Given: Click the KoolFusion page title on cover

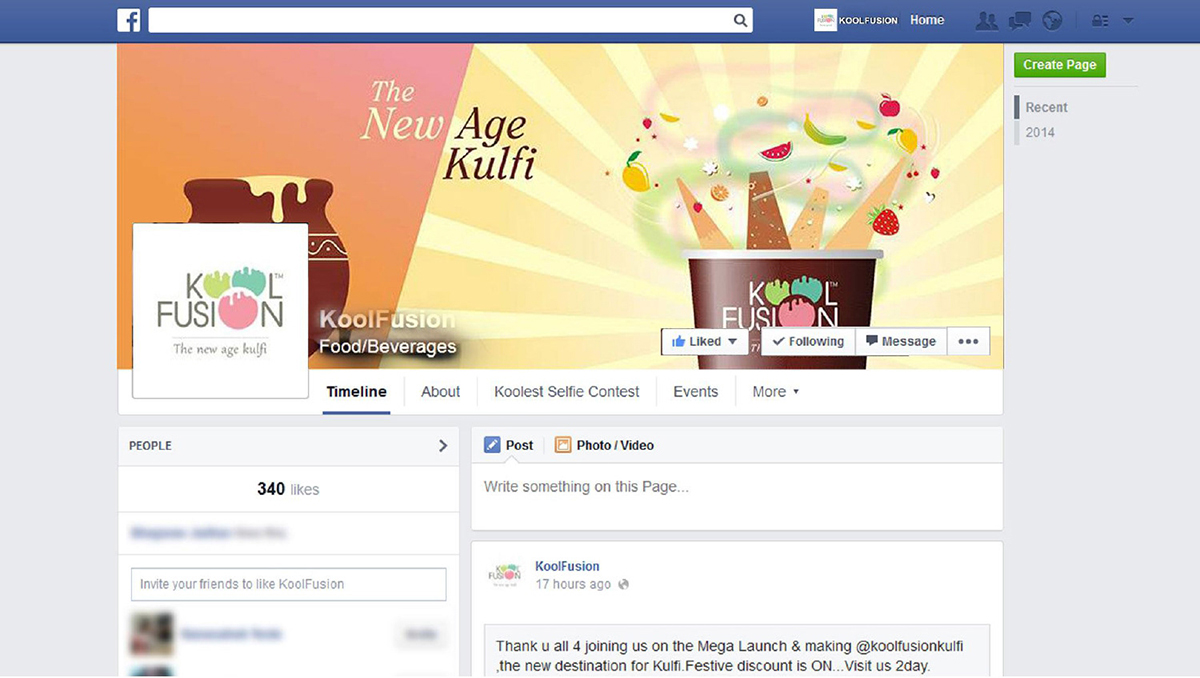Looking at the screenshot, I should (387, 320).
